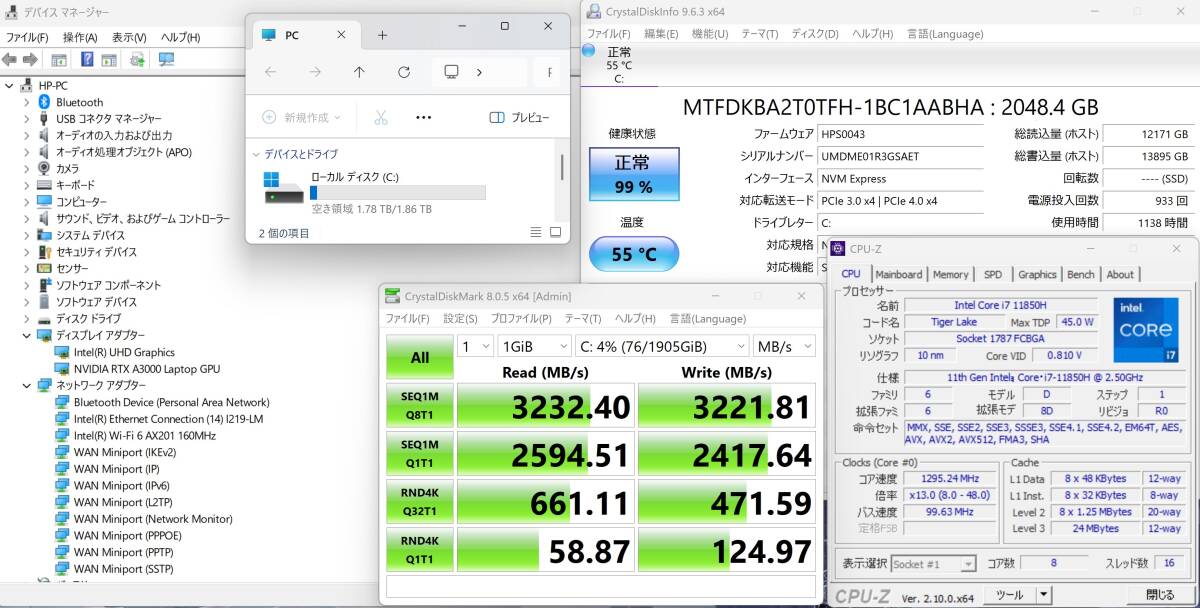This screenshot has width=1200, height=608.
Task: Collapse デバイスとドライブ group in Explorer
Action: (257, 154)
